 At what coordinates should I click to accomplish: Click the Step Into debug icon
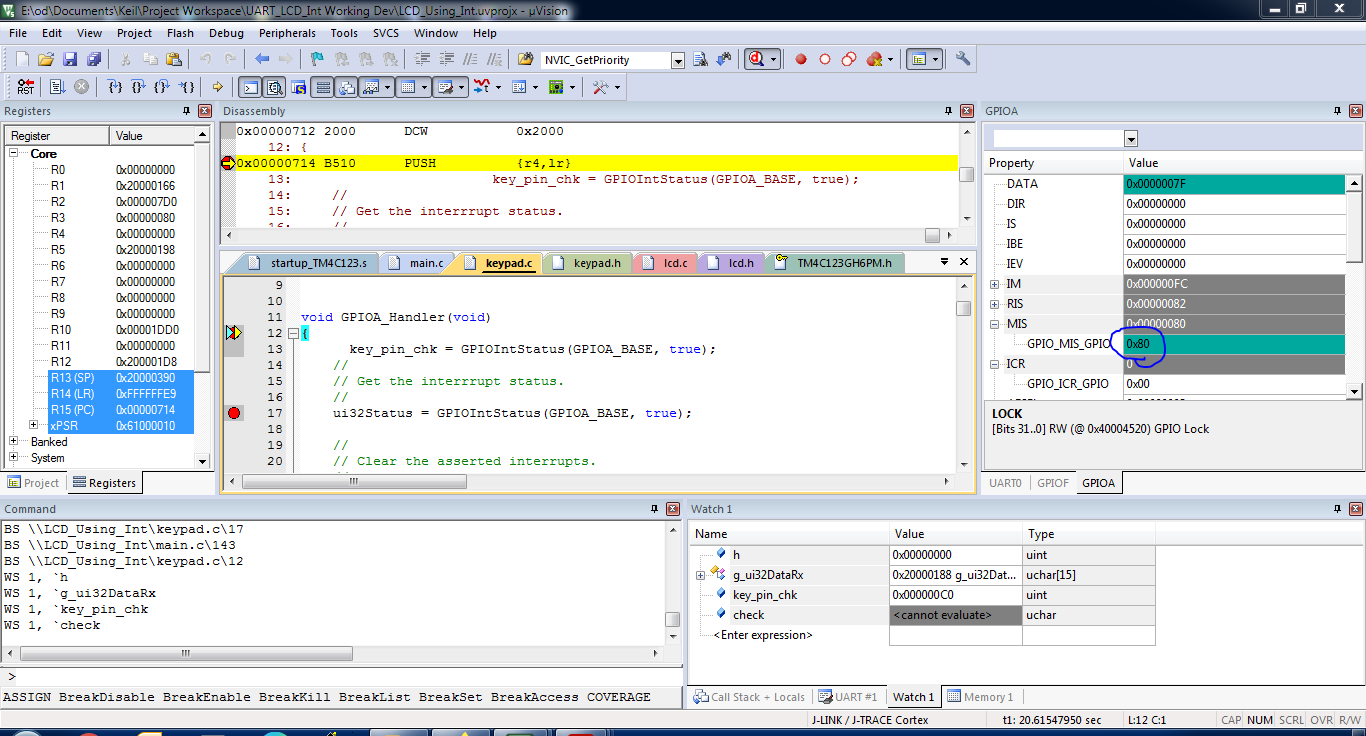pos(115,87)
